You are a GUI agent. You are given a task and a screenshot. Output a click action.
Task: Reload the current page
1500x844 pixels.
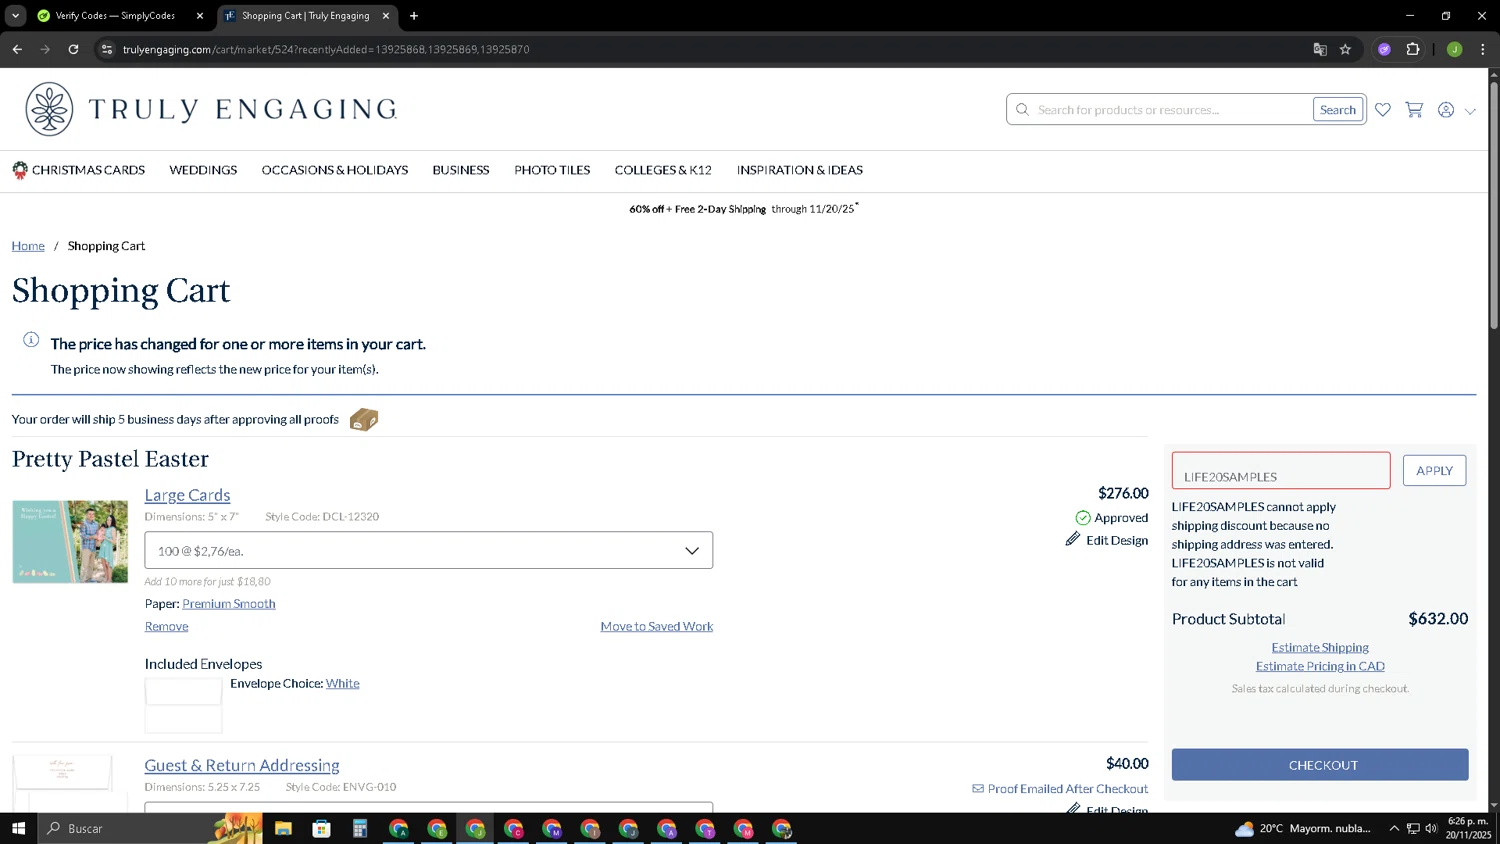coord(73,49)
